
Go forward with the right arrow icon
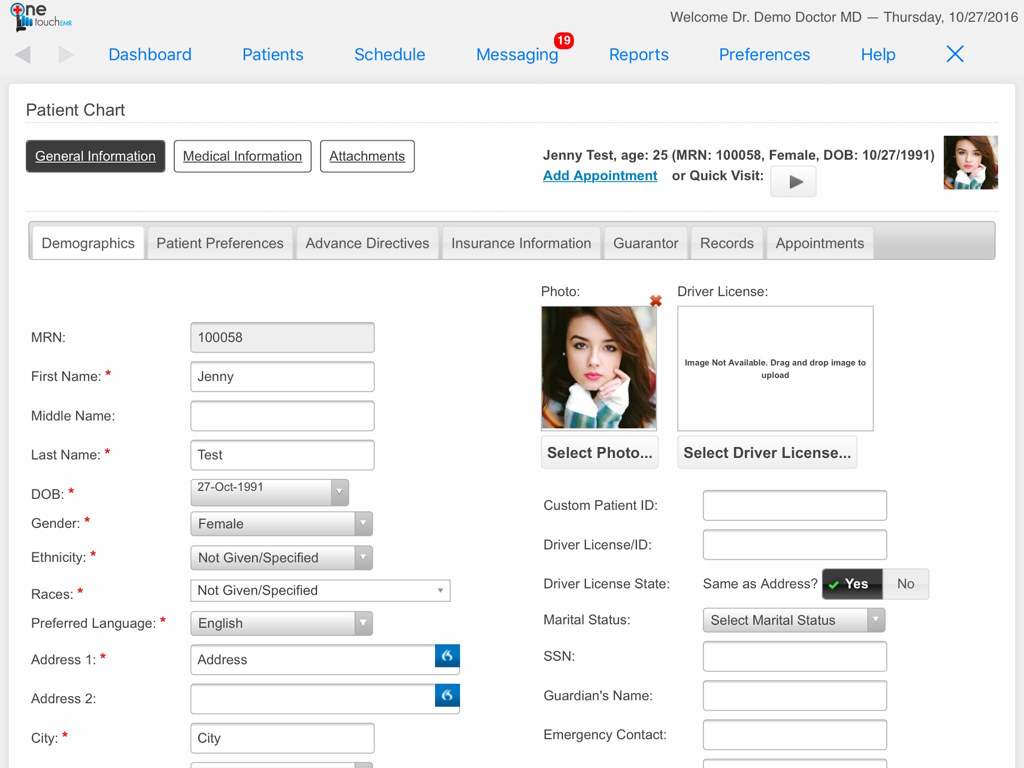coord(66,55)
